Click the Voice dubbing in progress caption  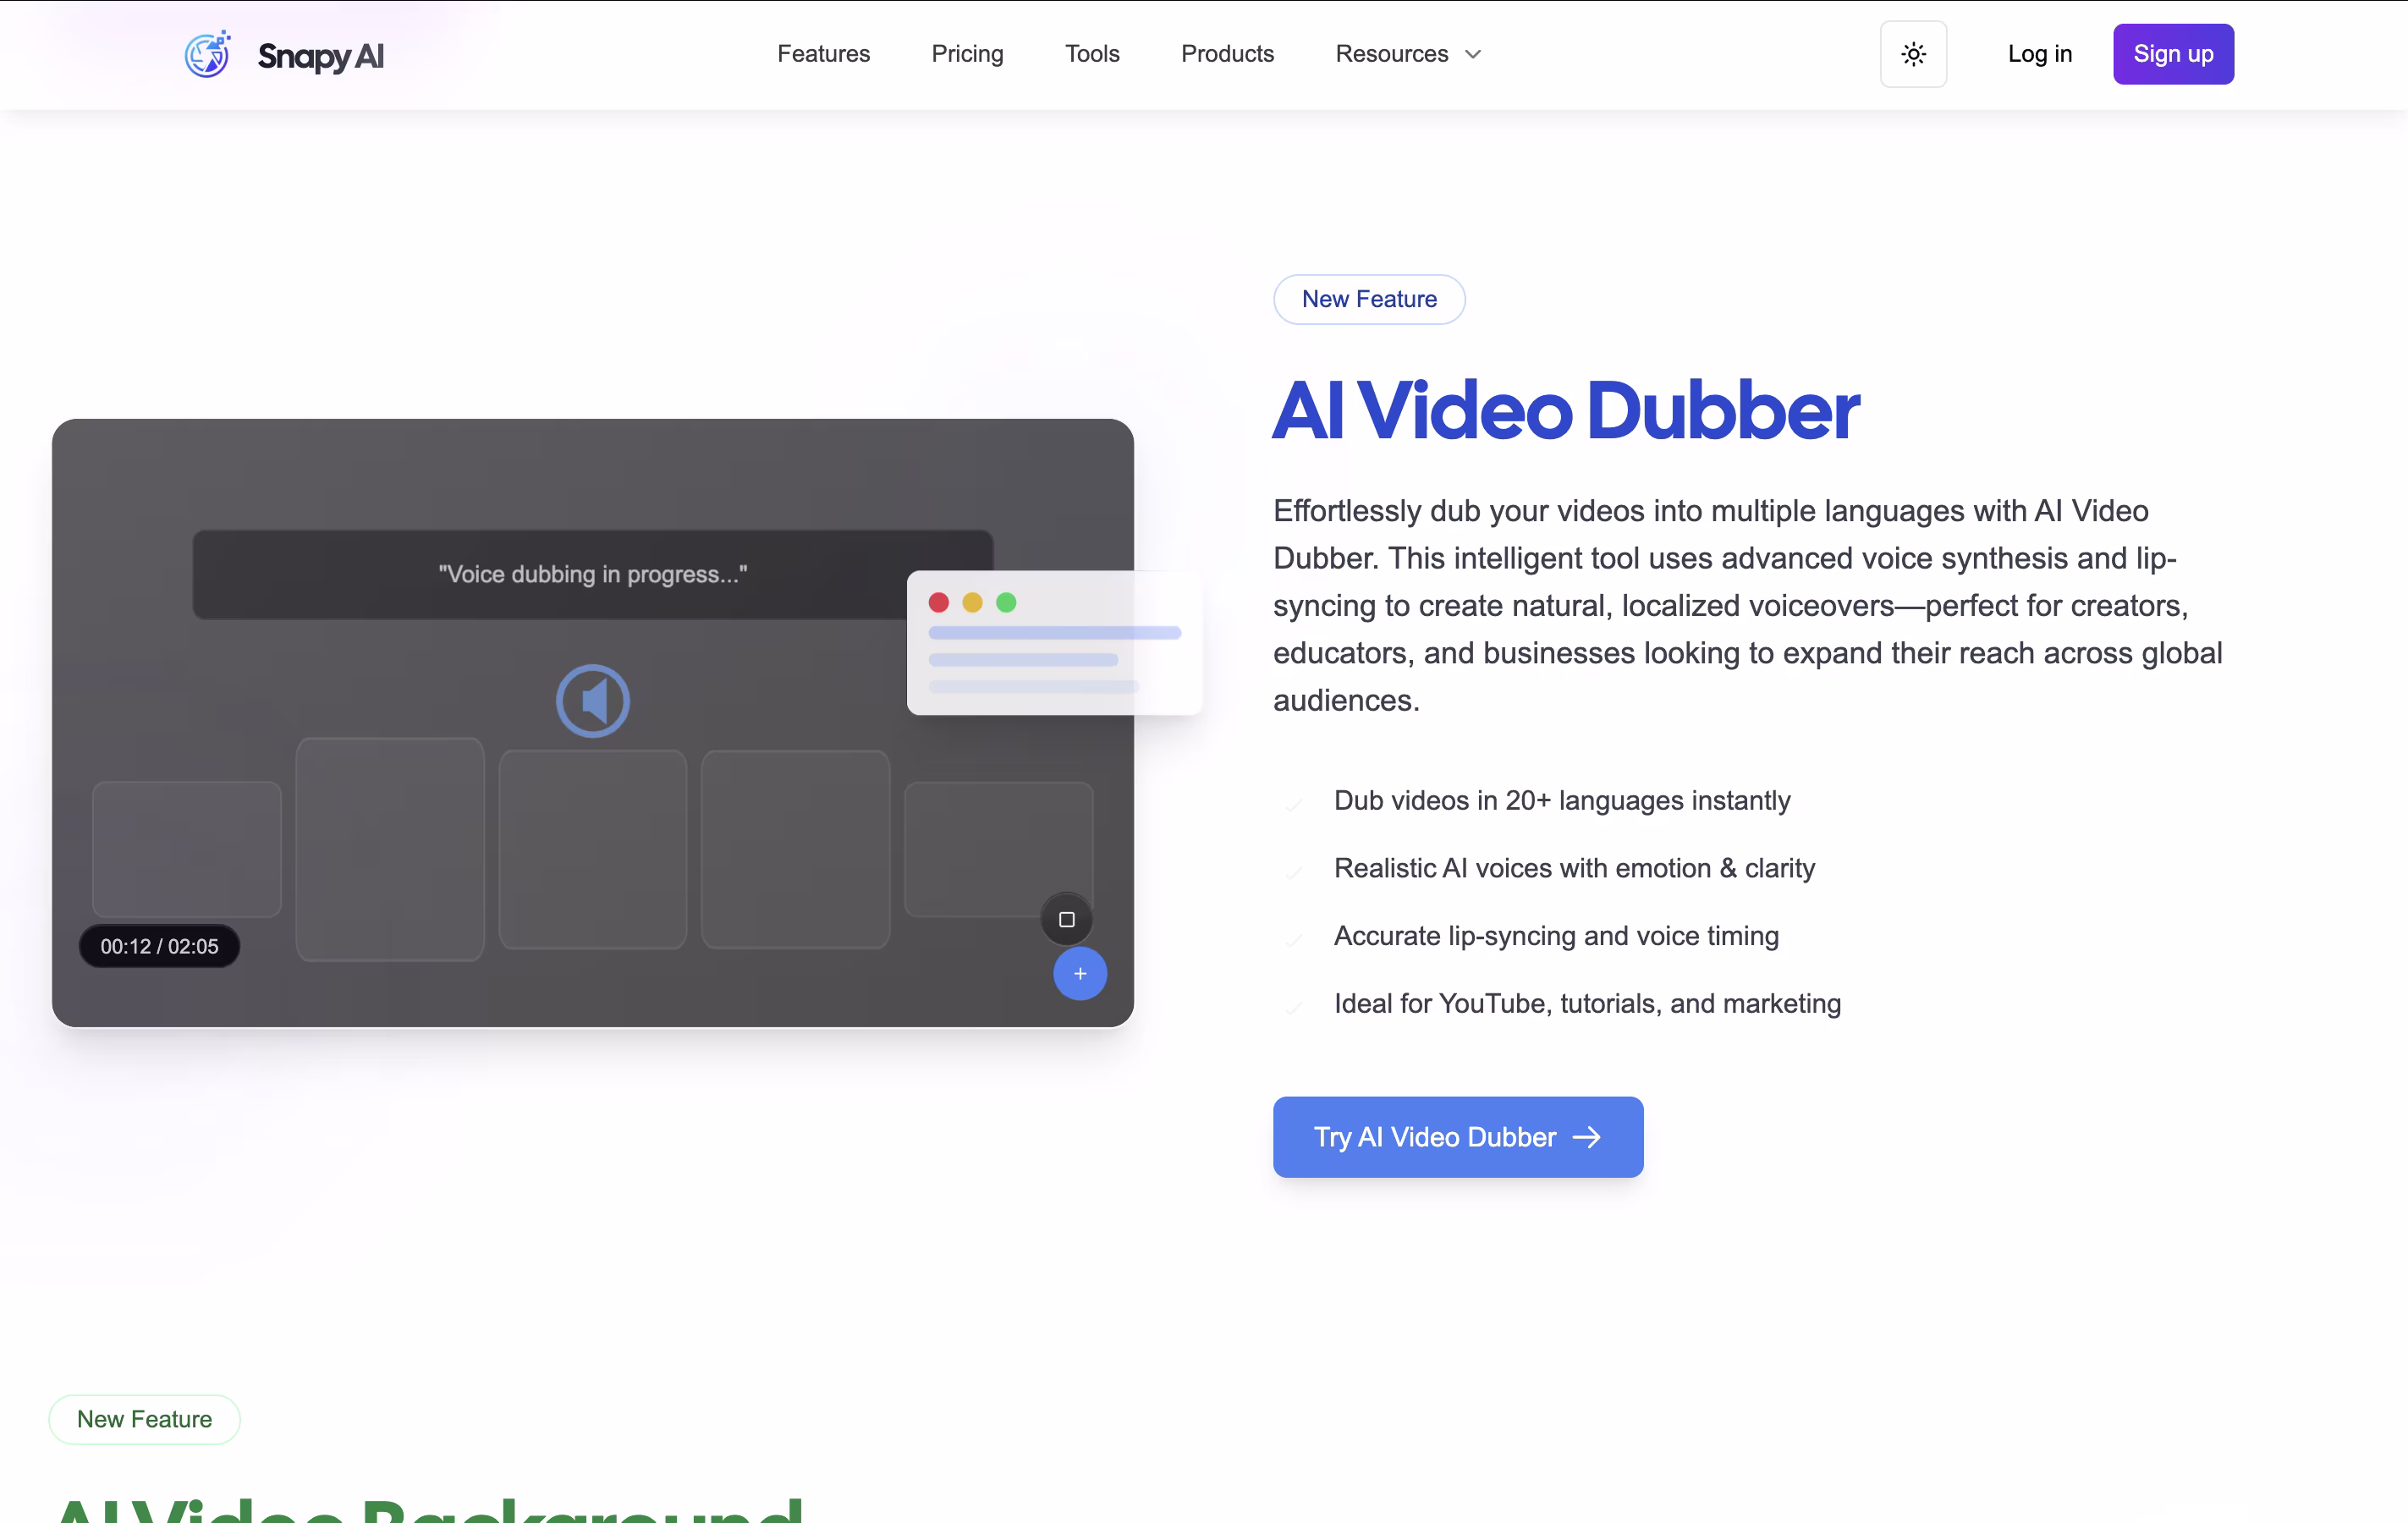tap(592, 574)
